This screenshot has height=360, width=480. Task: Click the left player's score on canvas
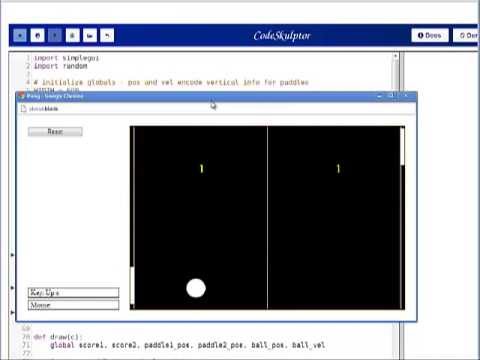pos(202,169)
